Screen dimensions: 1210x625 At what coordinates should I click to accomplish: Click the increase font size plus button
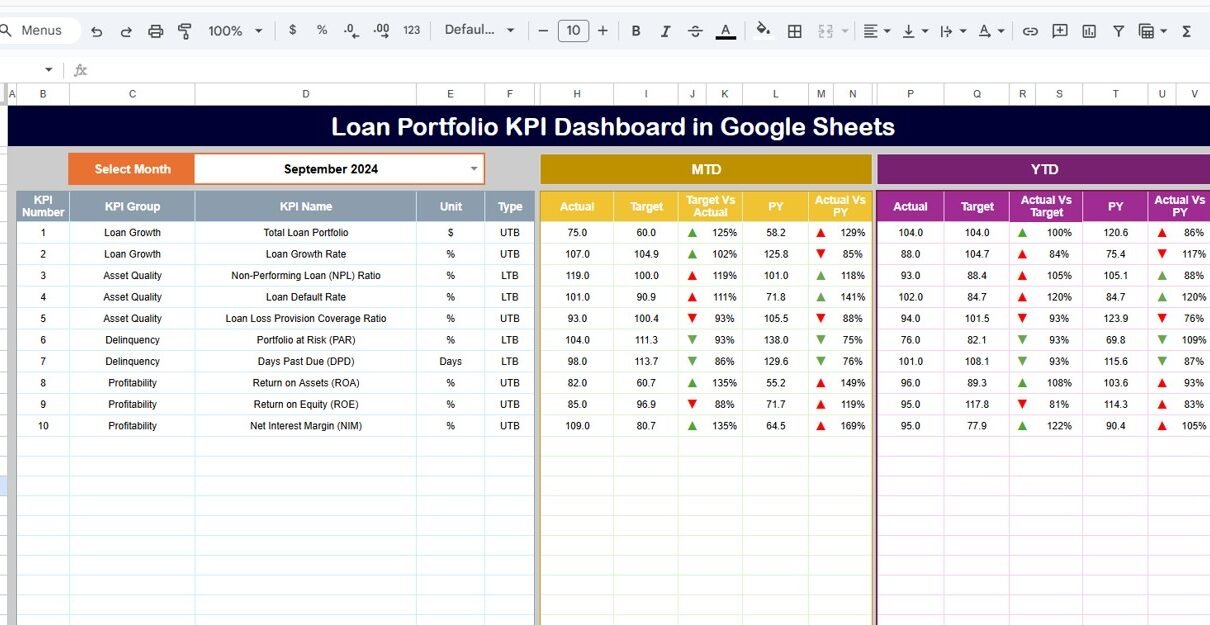tap(602, 31)
